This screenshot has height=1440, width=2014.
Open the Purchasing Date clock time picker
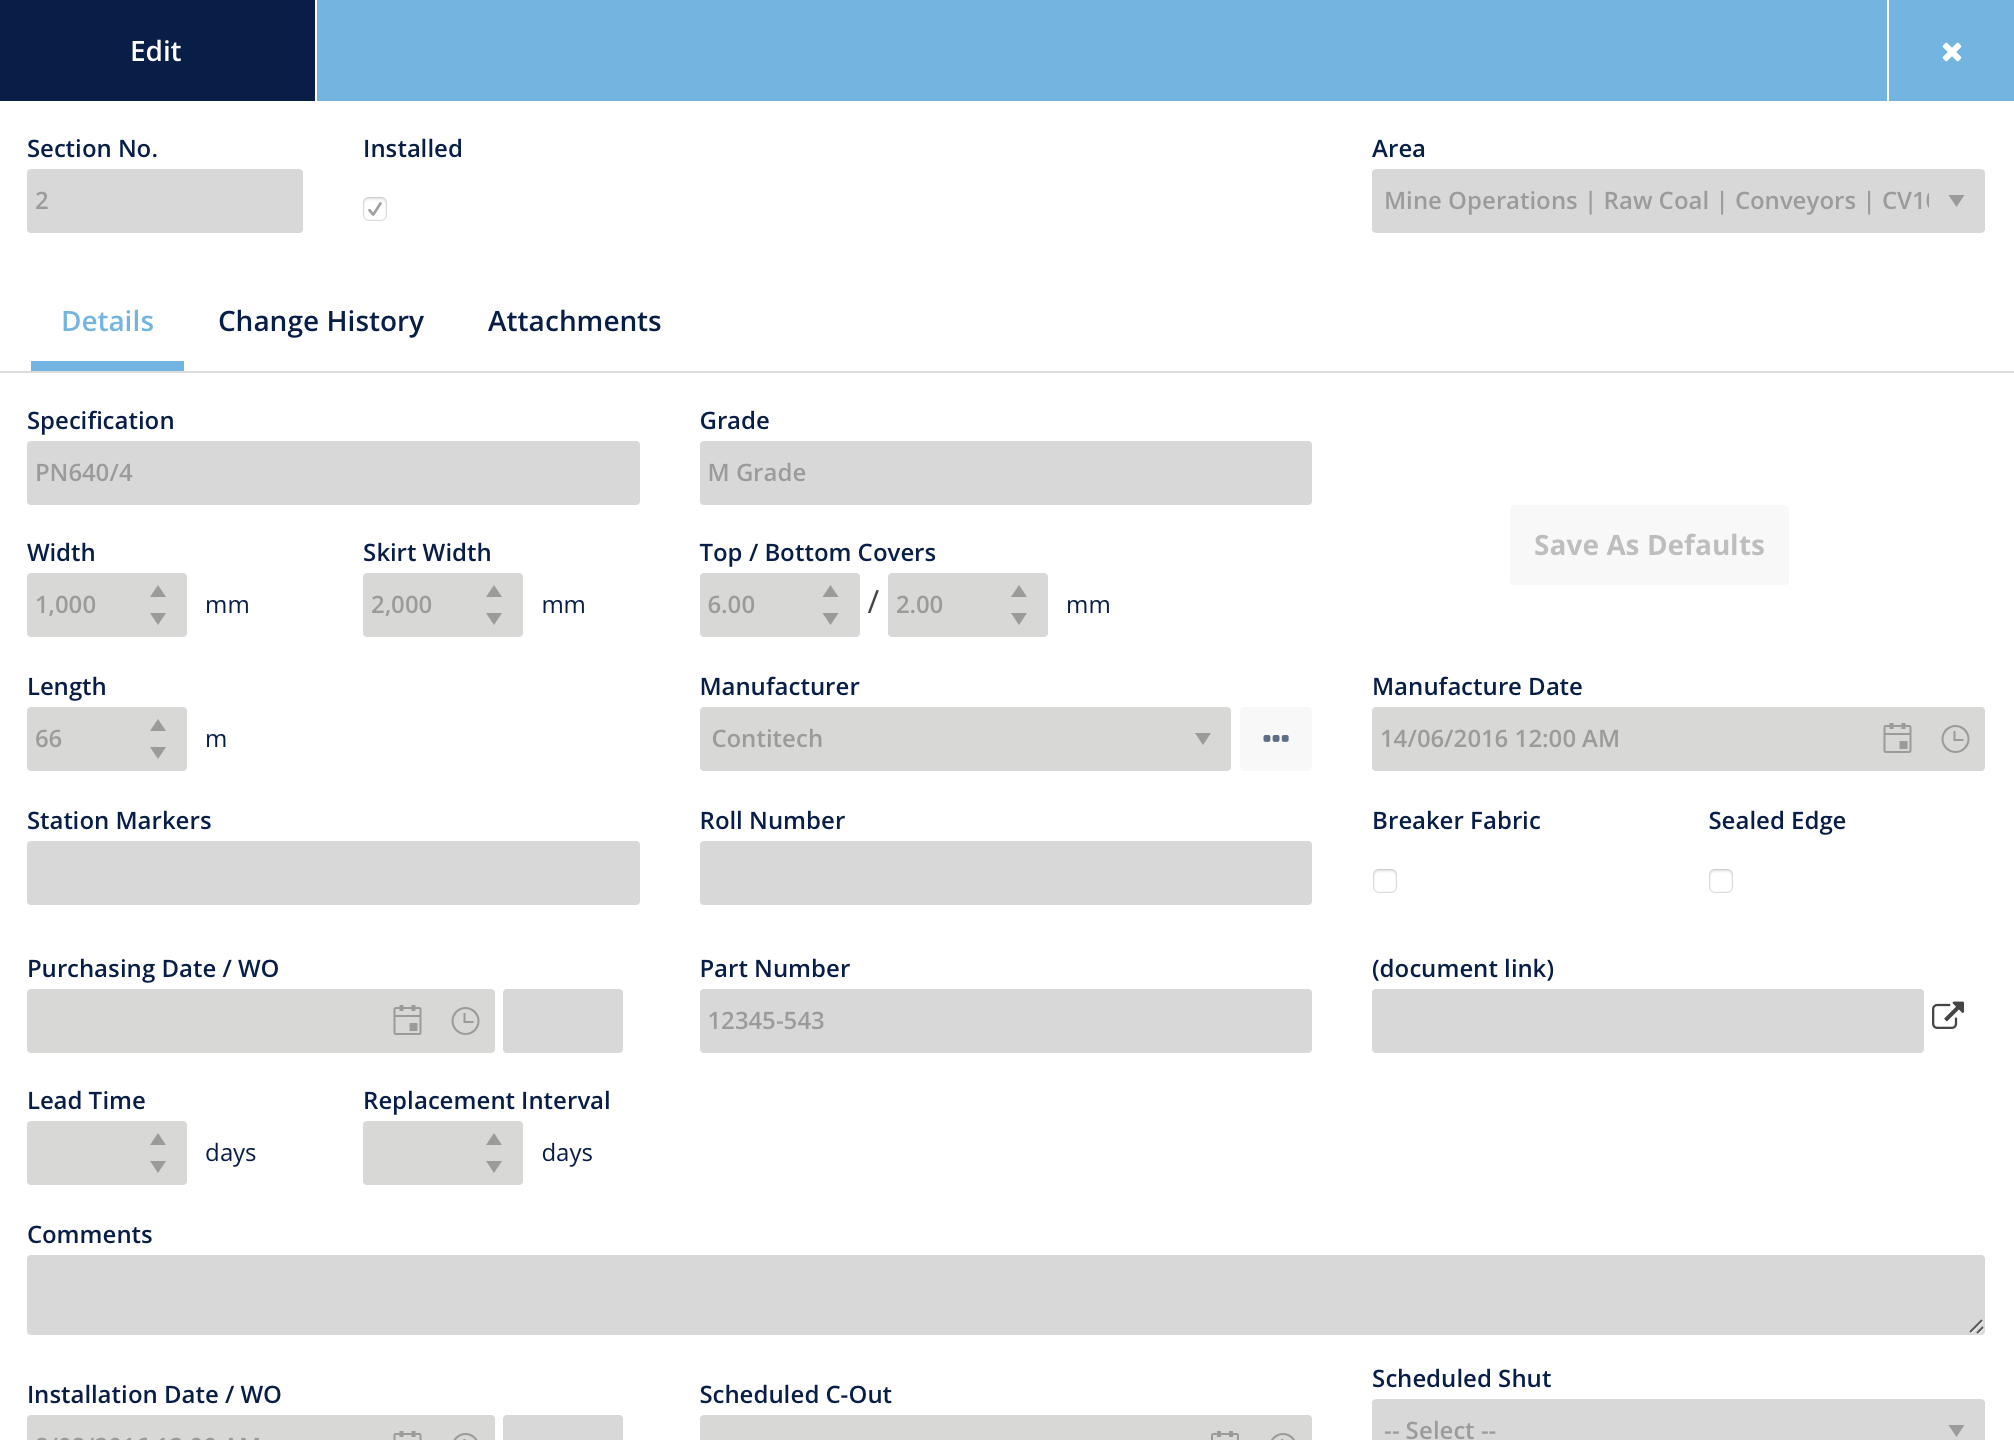pyautogui.click(x=465, y=1021)
